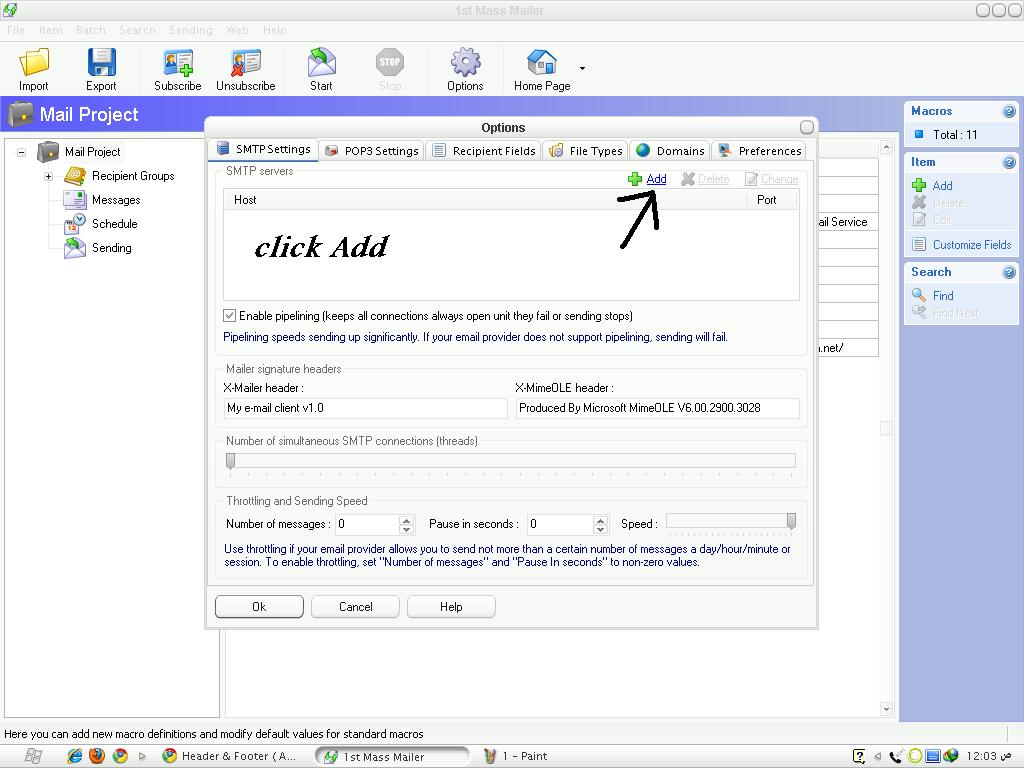Click Add in the Item panel

942,186
